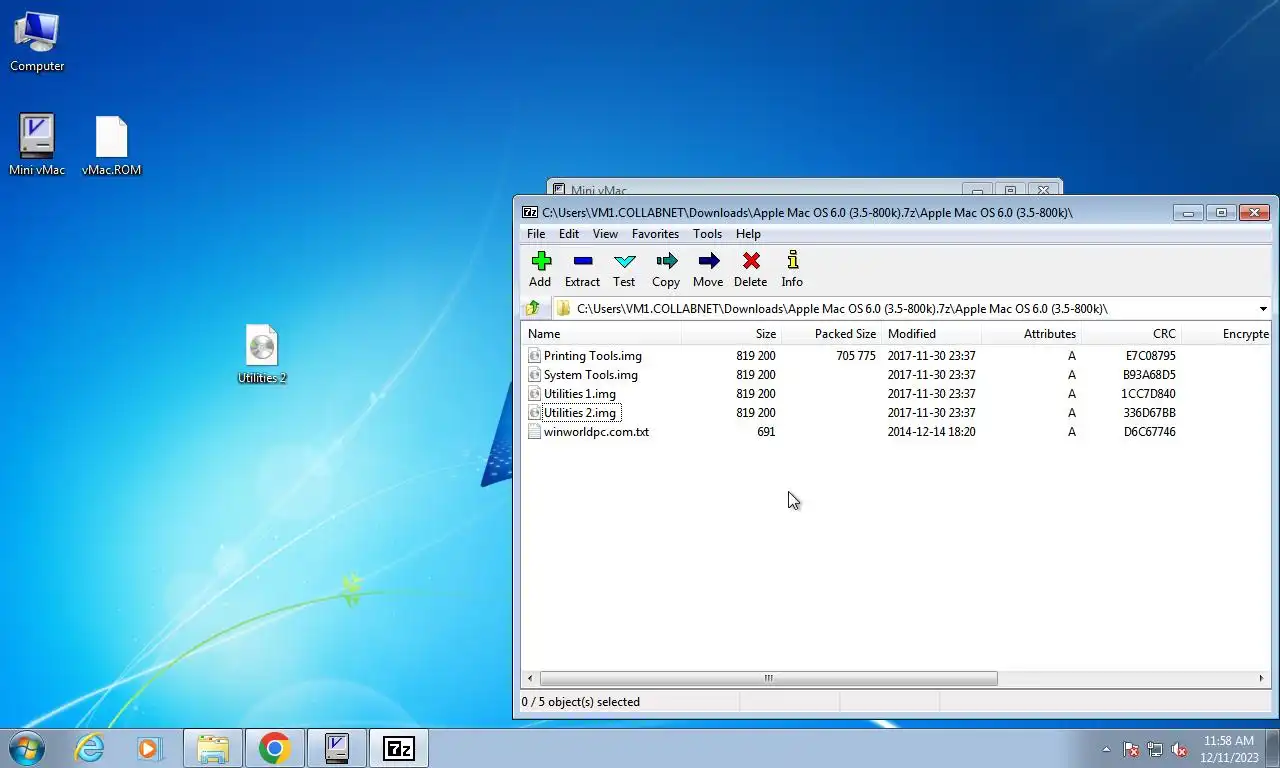
Task: Open the Help menu
Action: pos(748,234)
